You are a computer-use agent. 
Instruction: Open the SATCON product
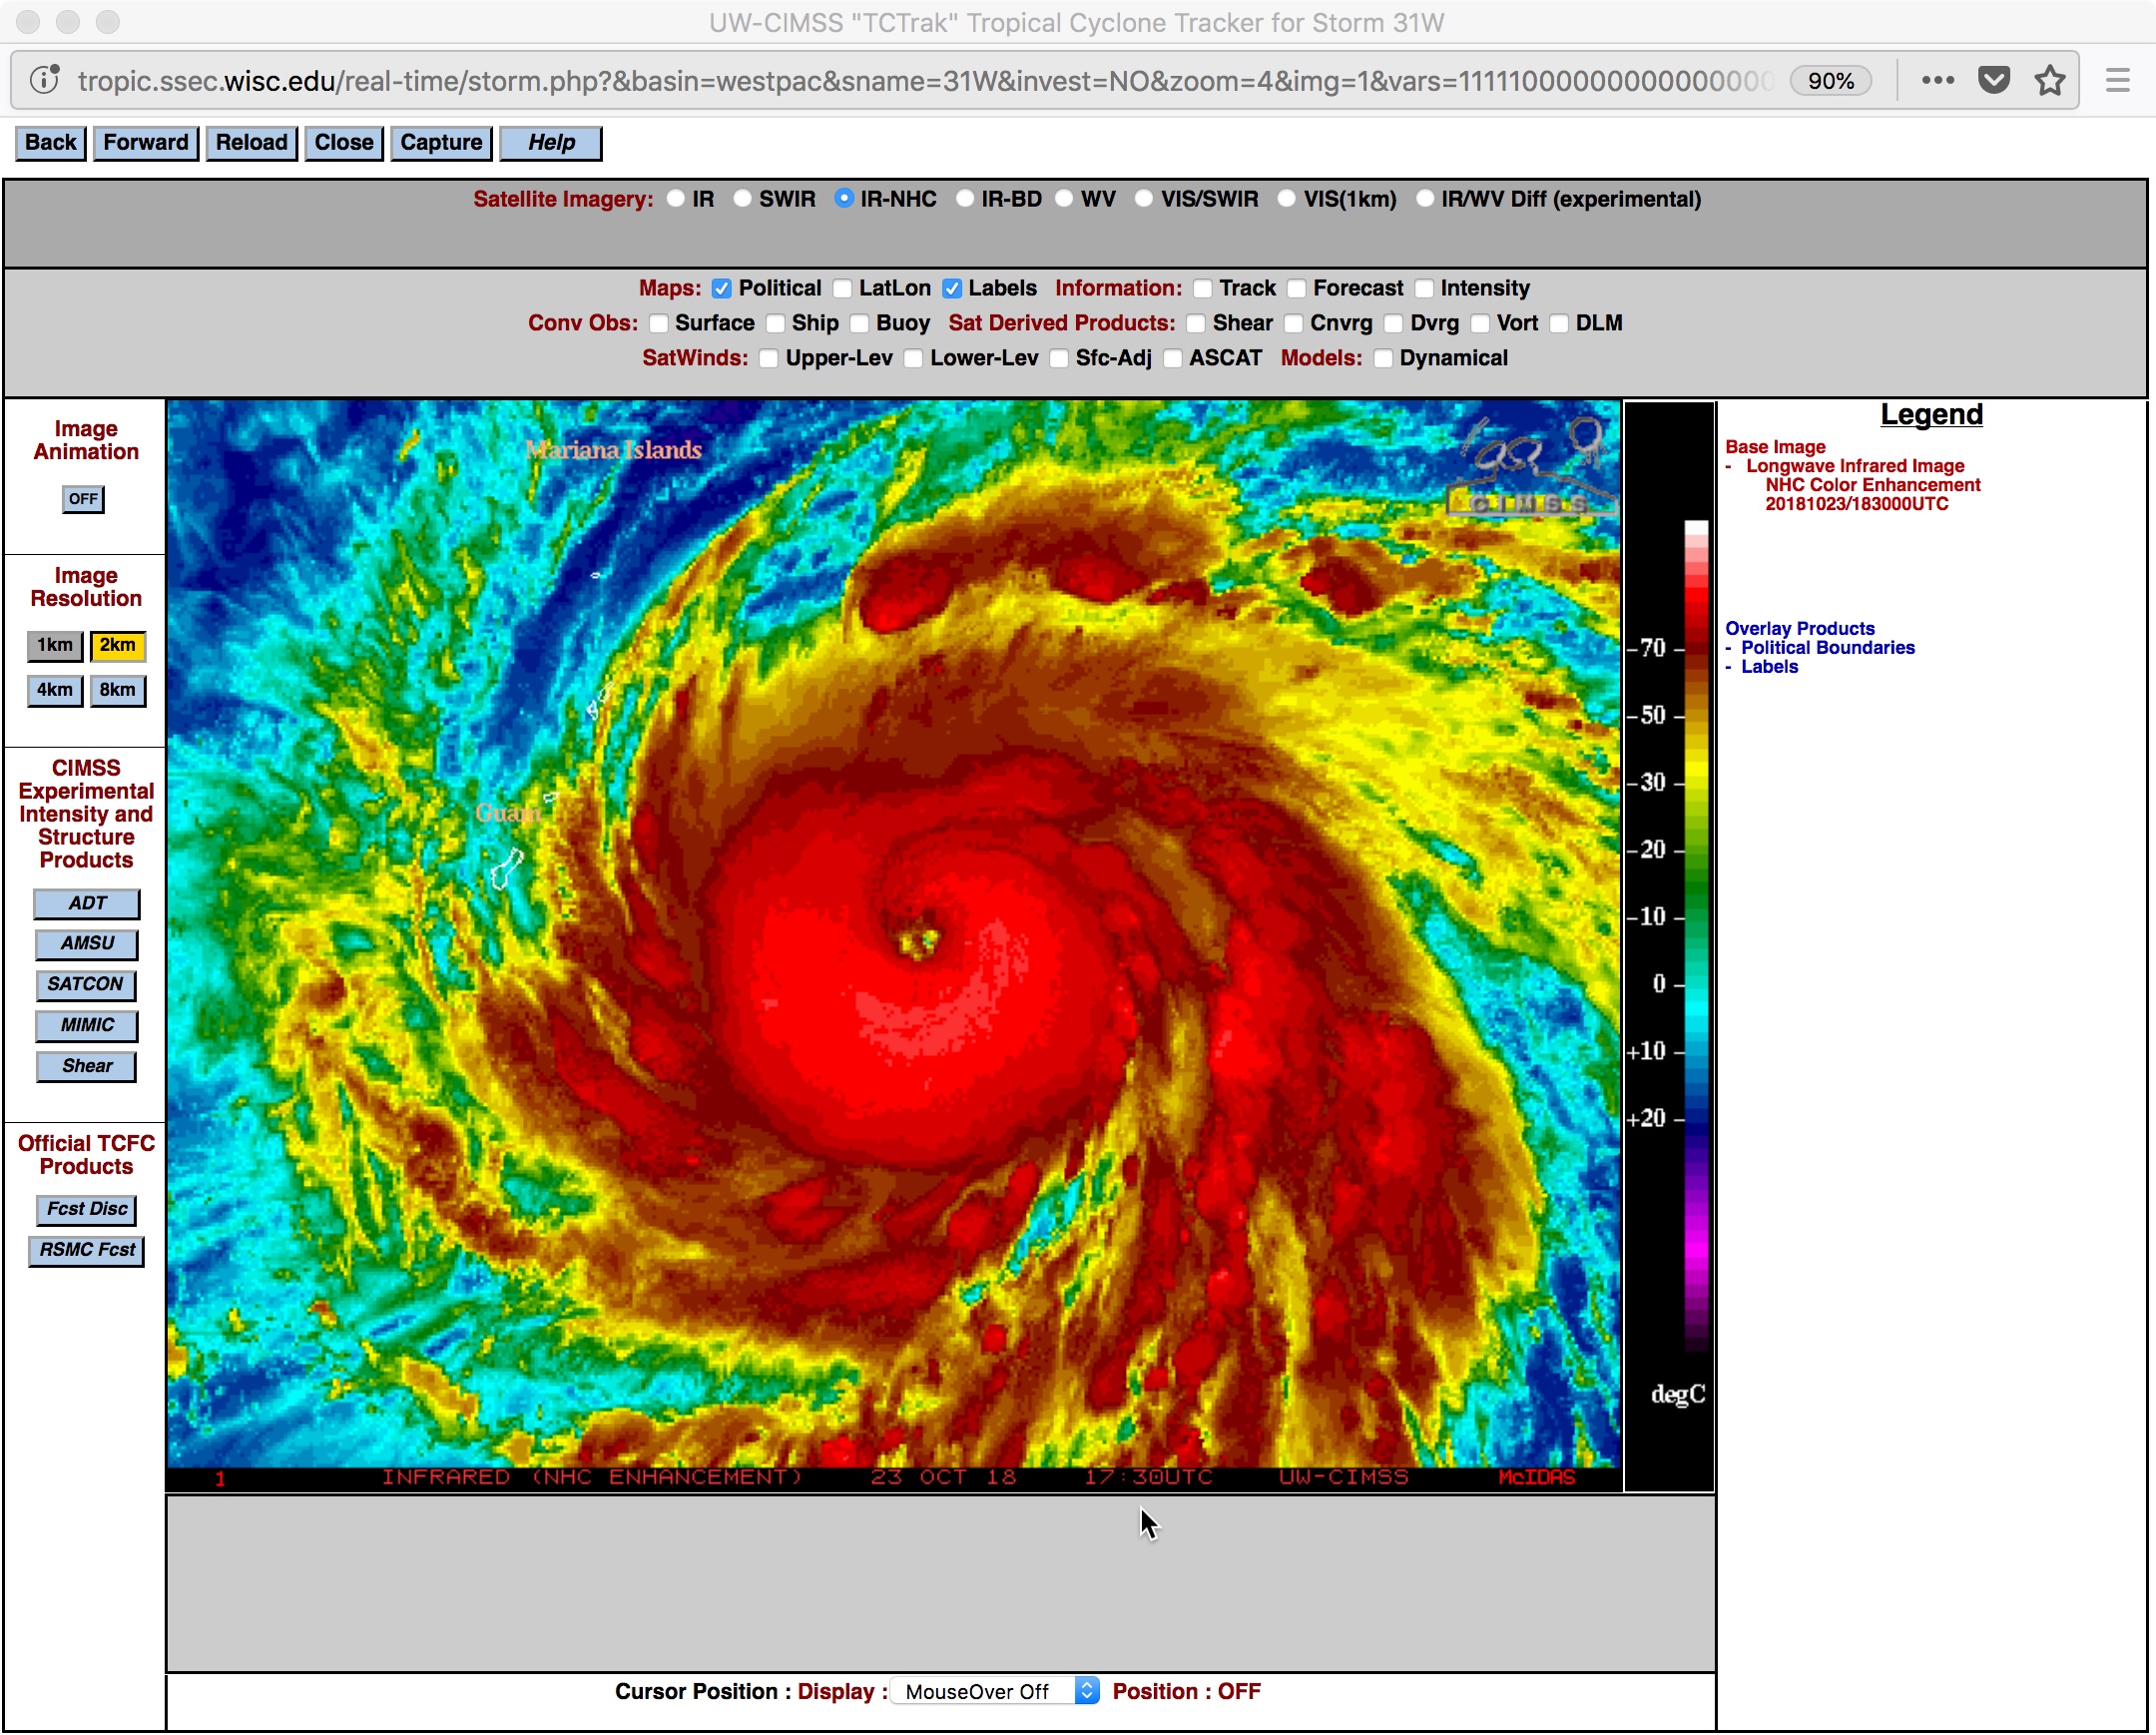[86, 985]
